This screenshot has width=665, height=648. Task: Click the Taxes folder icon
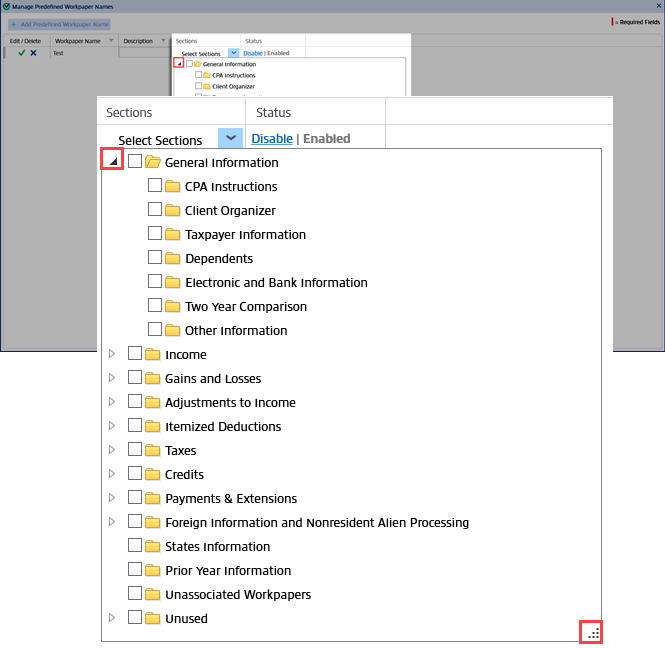point(153,451)
